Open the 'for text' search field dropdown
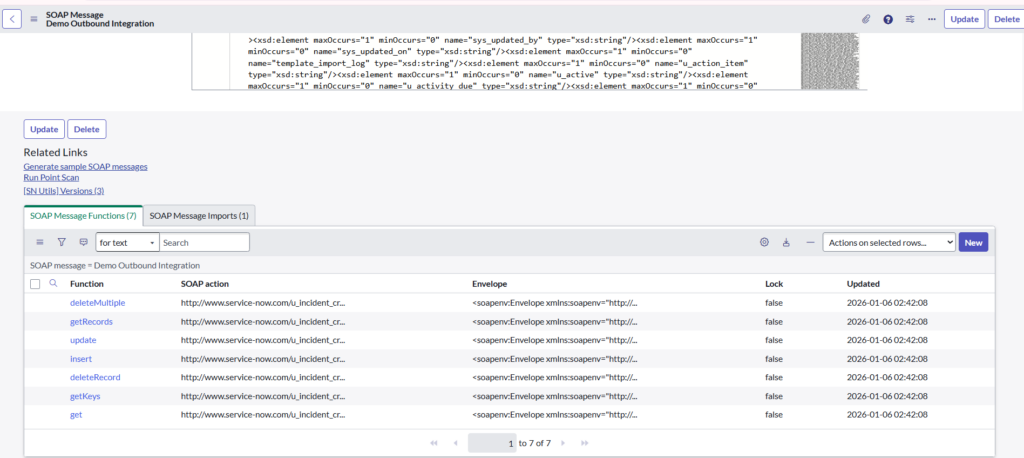Image resolution: width=1024 pixels, height=458 pixels. (x=127, y=242)
